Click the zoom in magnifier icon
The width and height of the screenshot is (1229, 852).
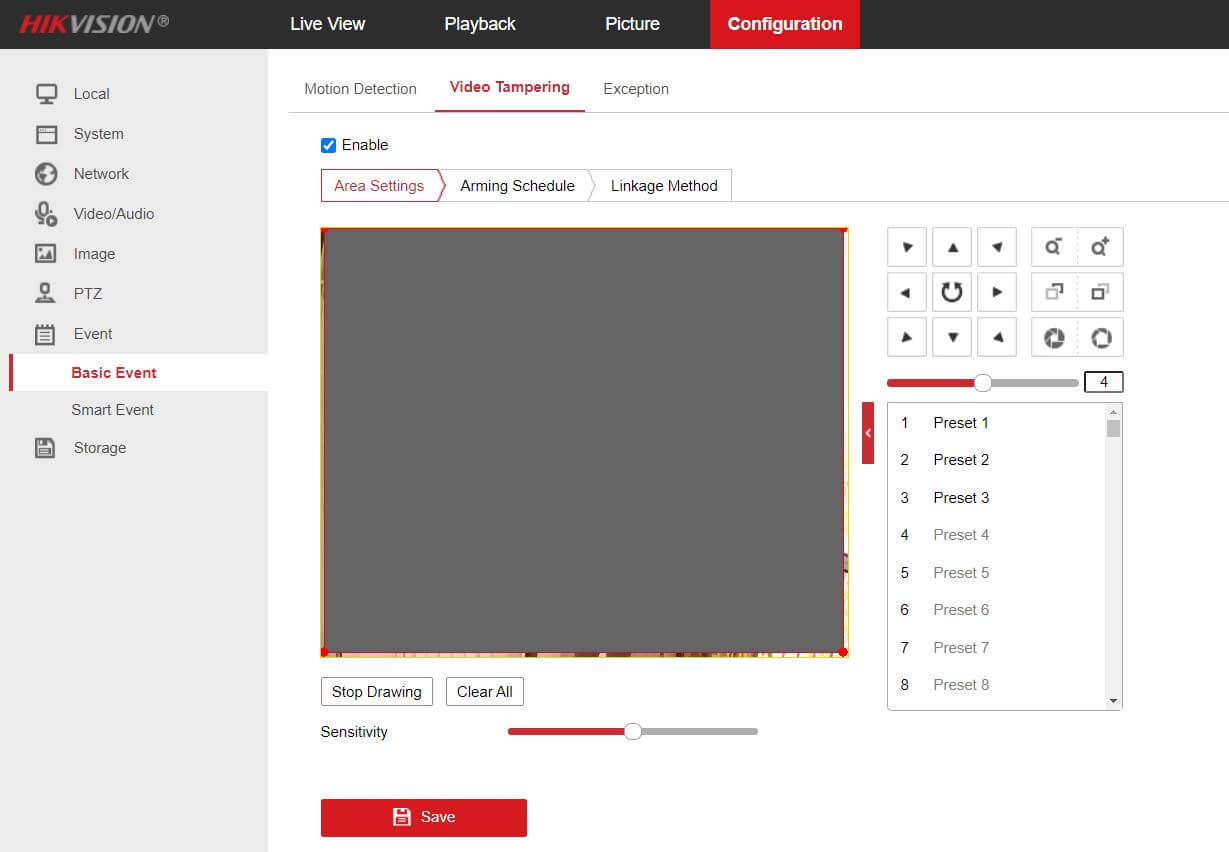(x=1100, y=247)
